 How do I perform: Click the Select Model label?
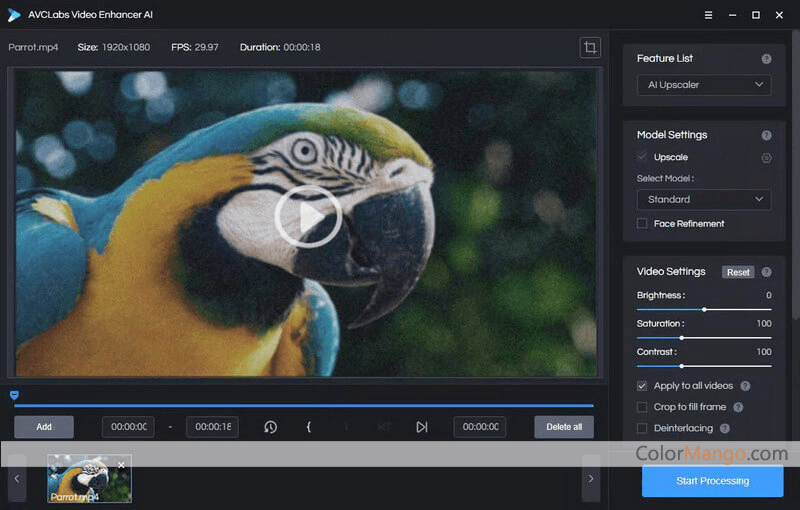[x=665, y=178]
